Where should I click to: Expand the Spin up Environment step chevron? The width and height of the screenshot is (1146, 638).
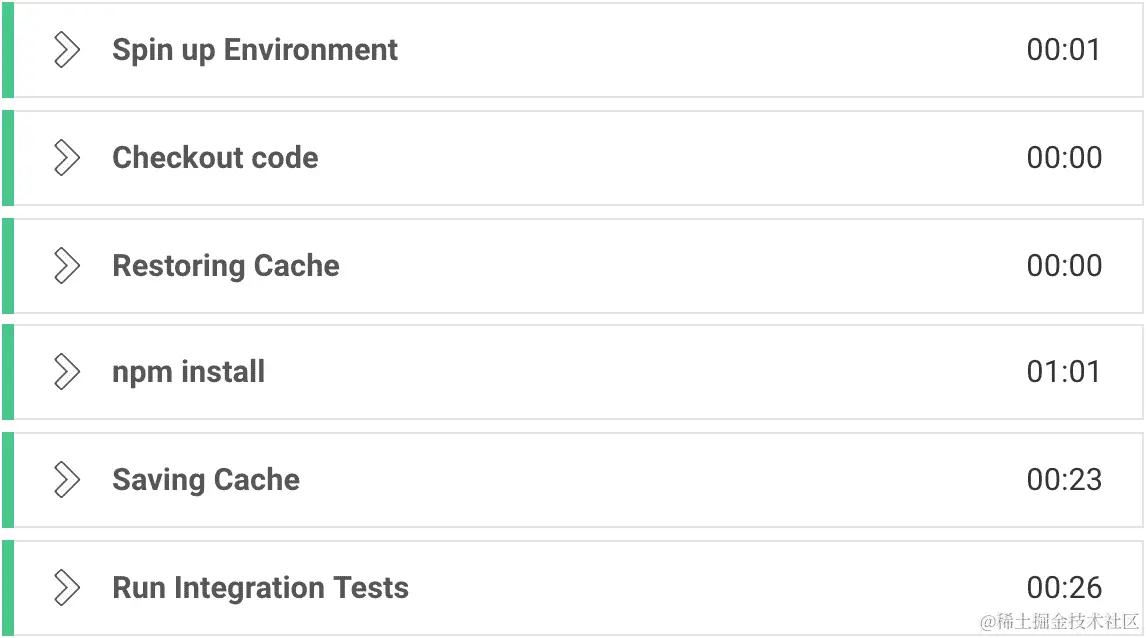[66, 50]
